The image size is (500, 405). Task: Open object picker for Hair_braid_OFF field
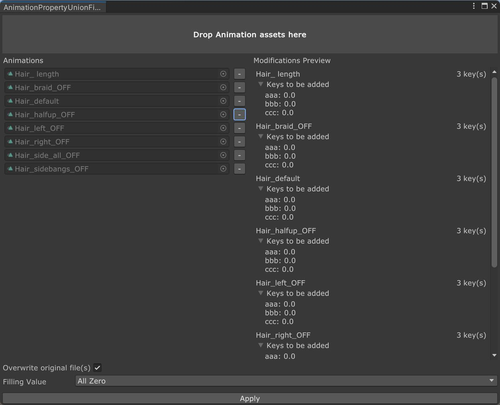click(223, 87)
